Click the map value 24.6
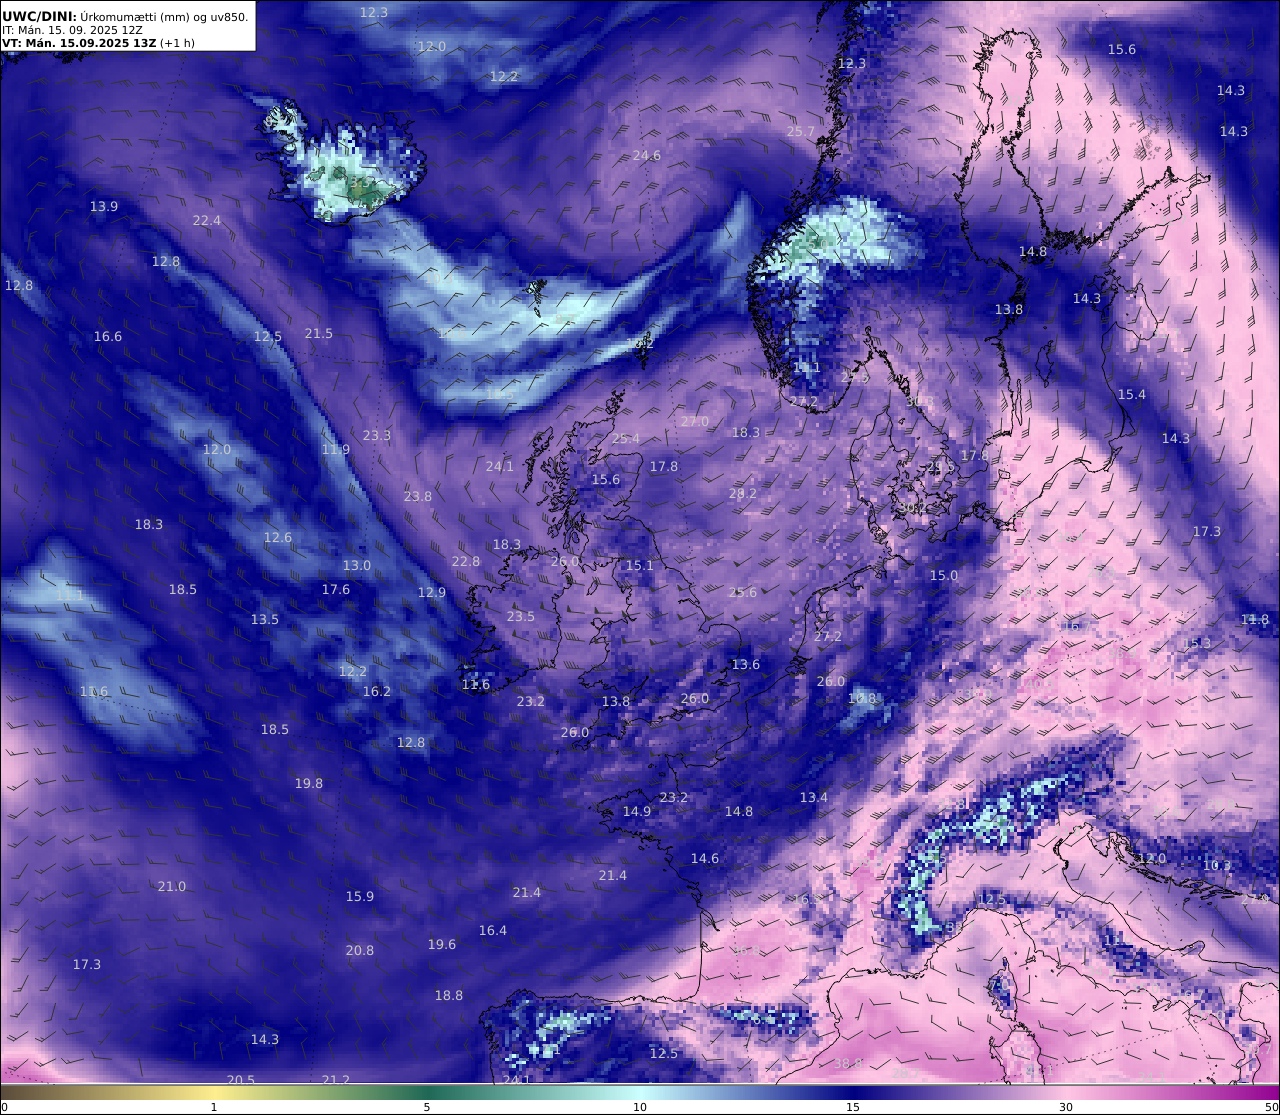This screenshot has width=1280, height=1115. coord(647,155)
